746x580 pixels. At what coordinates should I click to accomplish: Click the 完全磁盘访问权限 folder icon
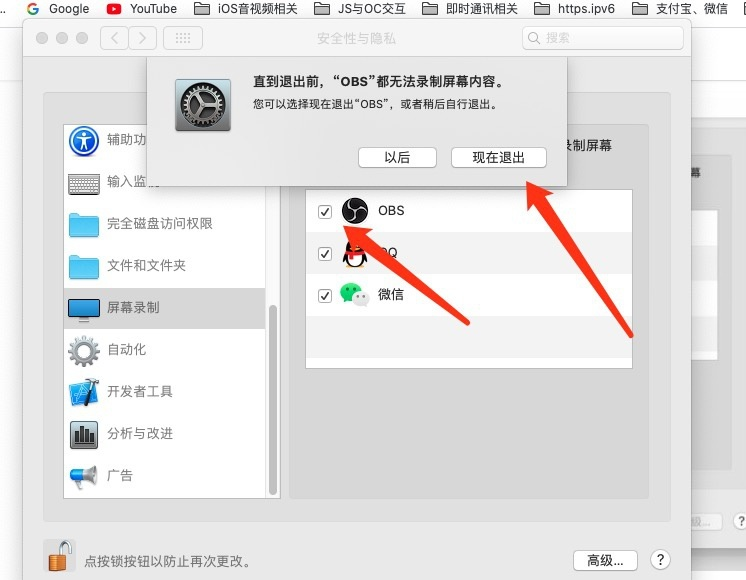click(x=84, y=225)
